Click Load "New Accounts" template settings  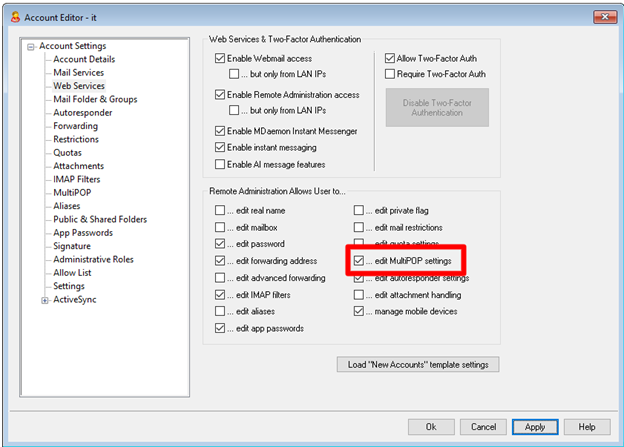click(417, 364)
